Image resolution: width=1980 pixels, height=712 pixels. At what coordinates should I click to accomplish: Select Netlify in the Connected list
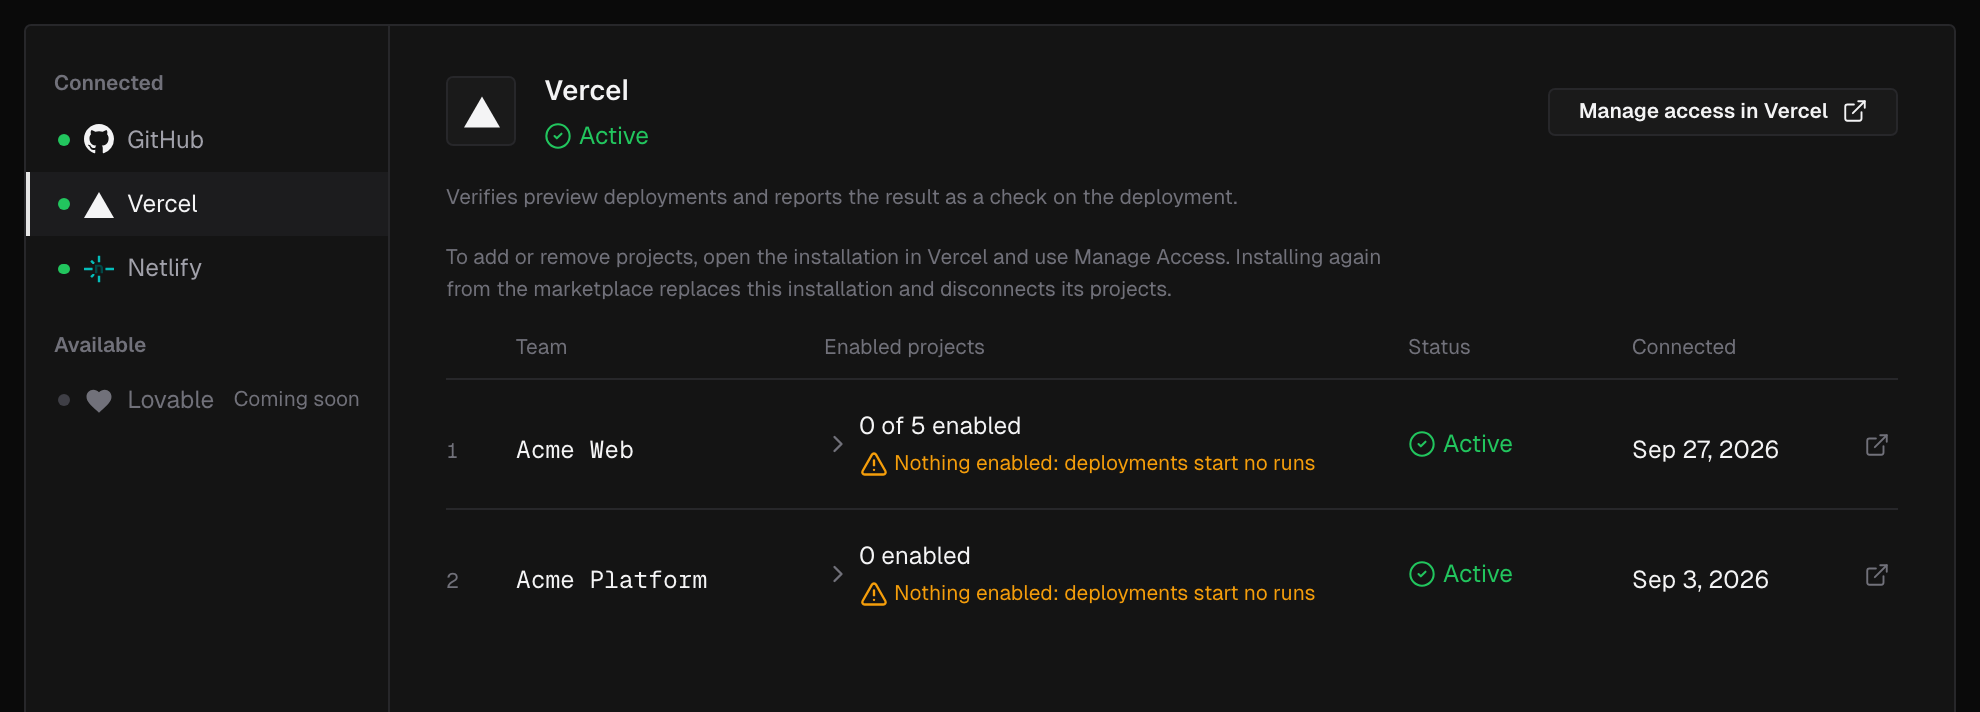[208, 268]
